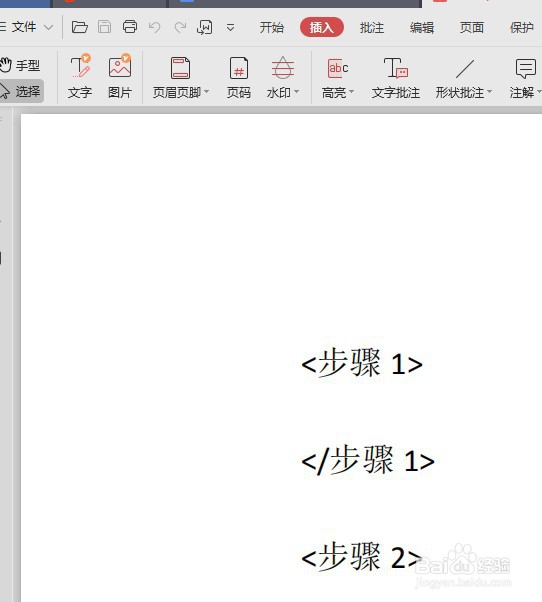
Task: Switch to the 开始 tab
Action: click(x=272, y=28)
